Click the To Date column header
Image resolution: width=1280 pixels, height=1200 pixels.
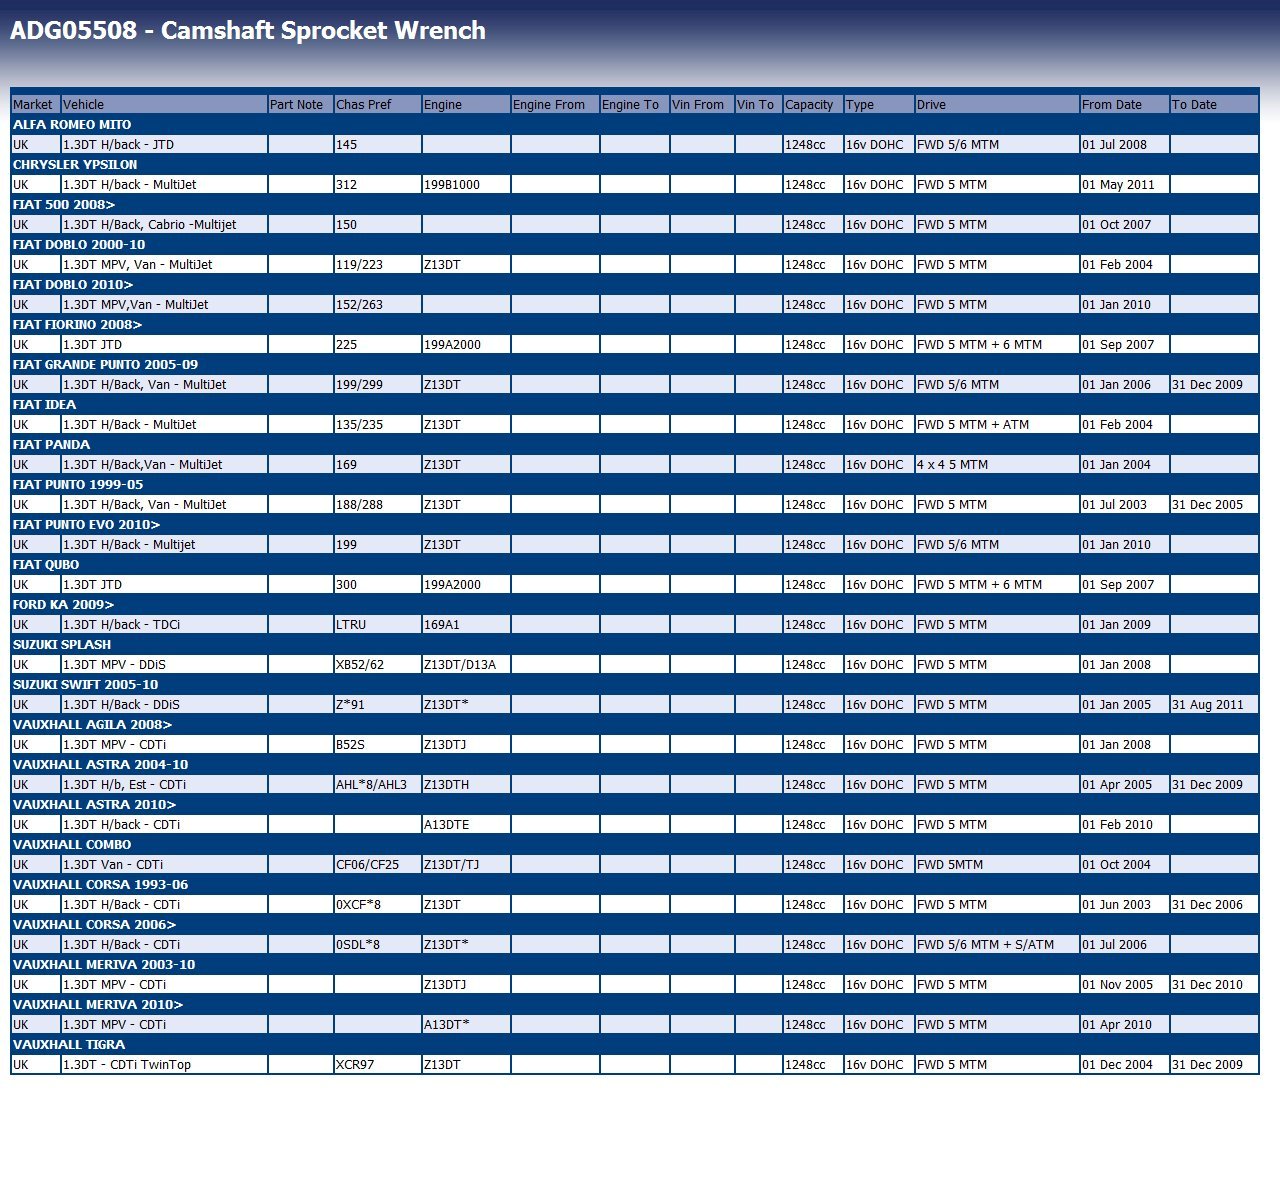(1214, 104)
